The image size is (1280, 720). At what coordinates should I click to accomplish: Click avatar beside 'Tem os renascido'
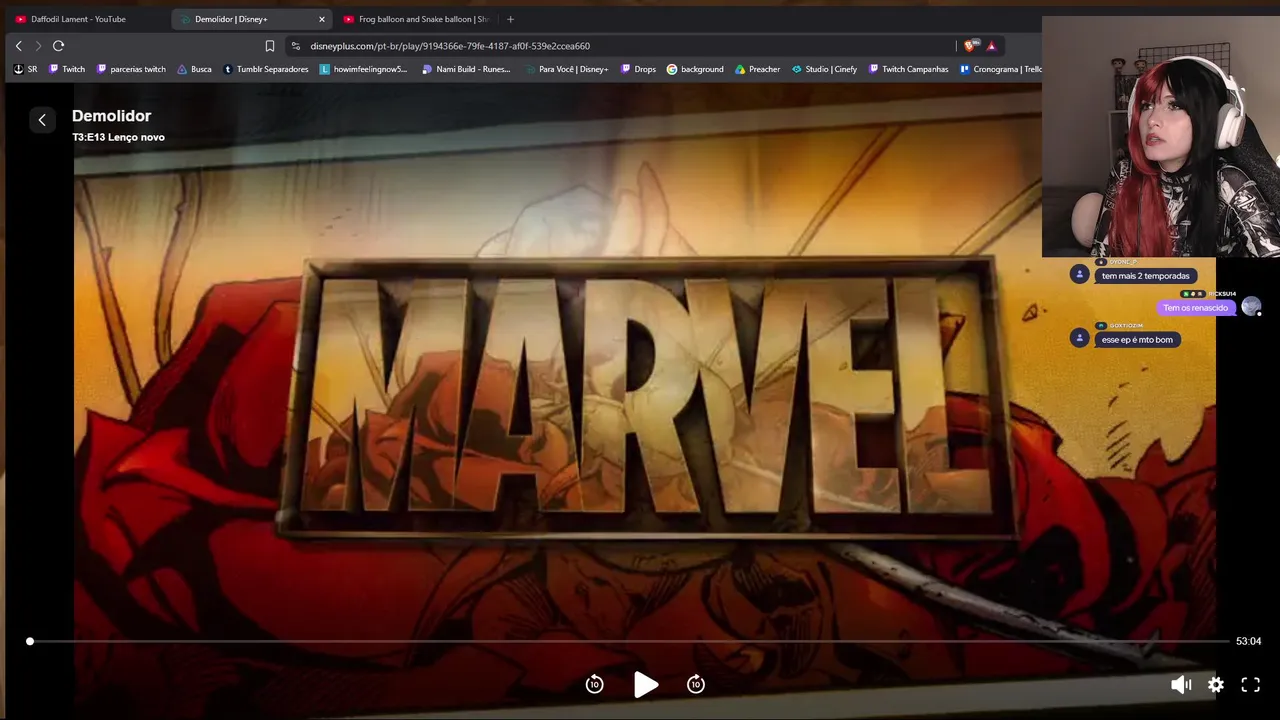[1251, 306]
